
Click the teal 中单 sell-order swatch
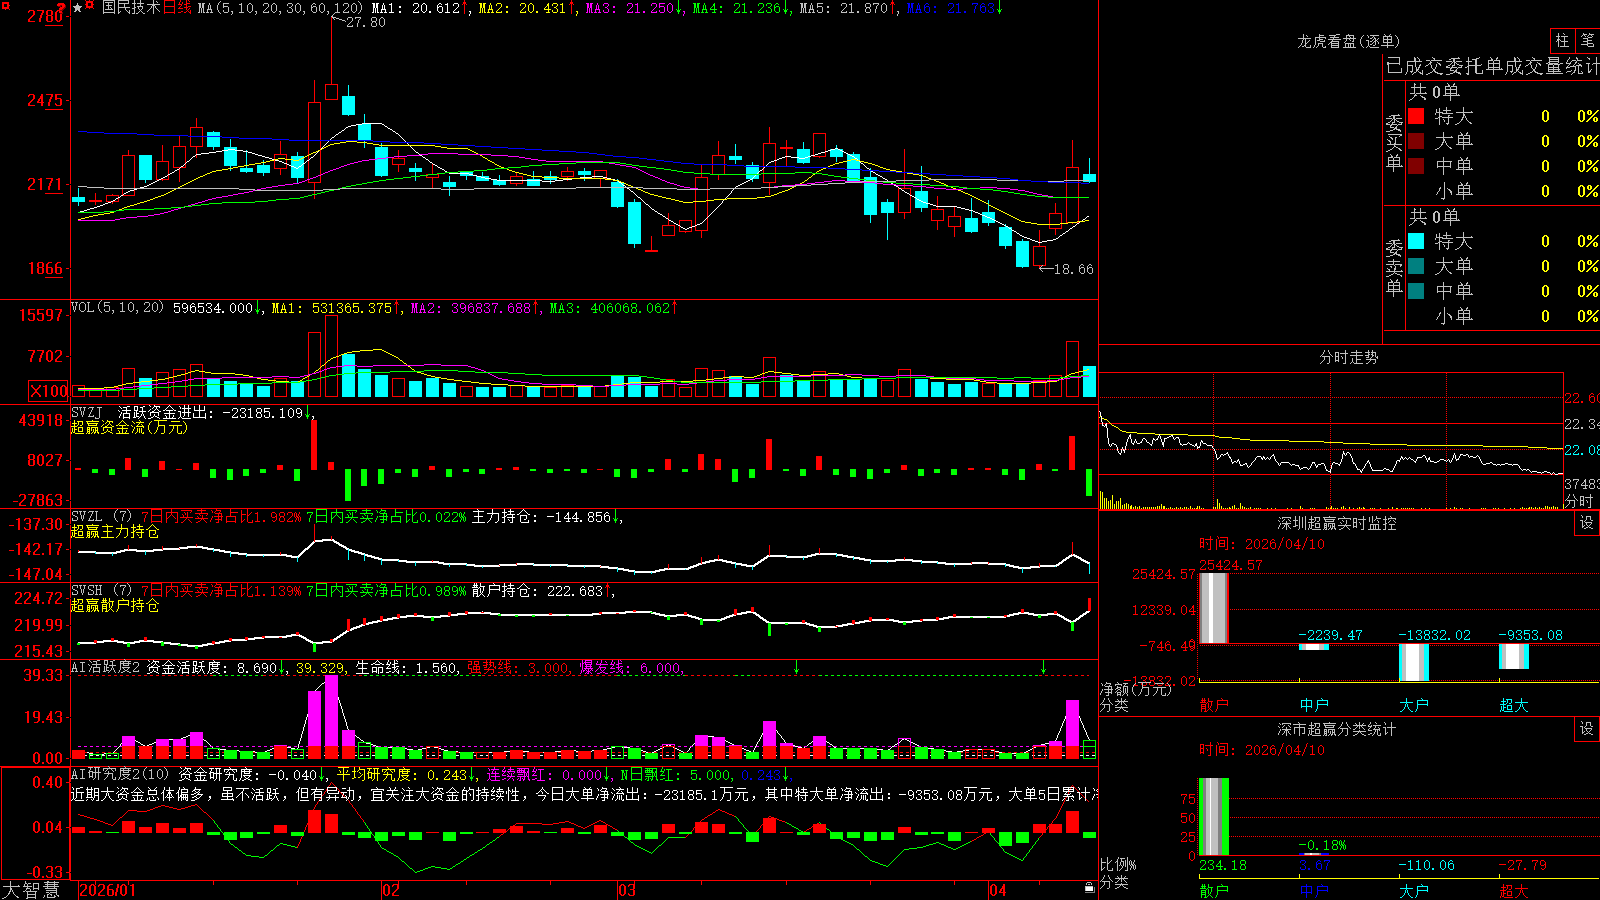coord(1416,291)
